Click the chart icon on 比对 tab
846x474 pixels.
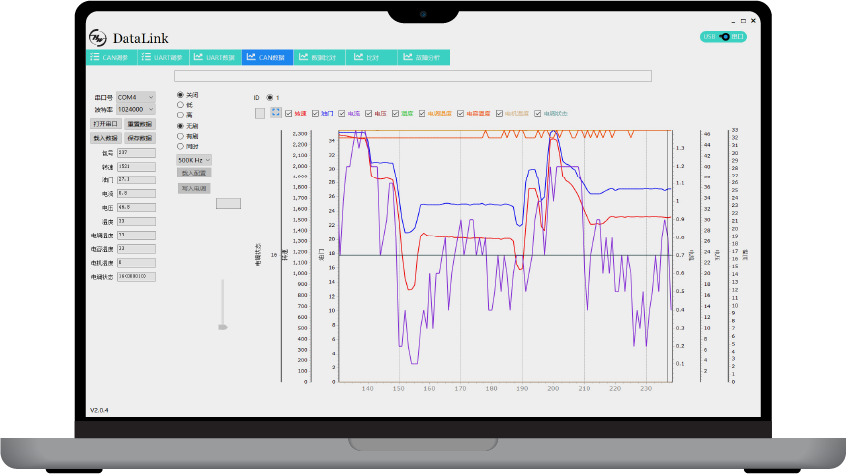(x=358, y=58)
